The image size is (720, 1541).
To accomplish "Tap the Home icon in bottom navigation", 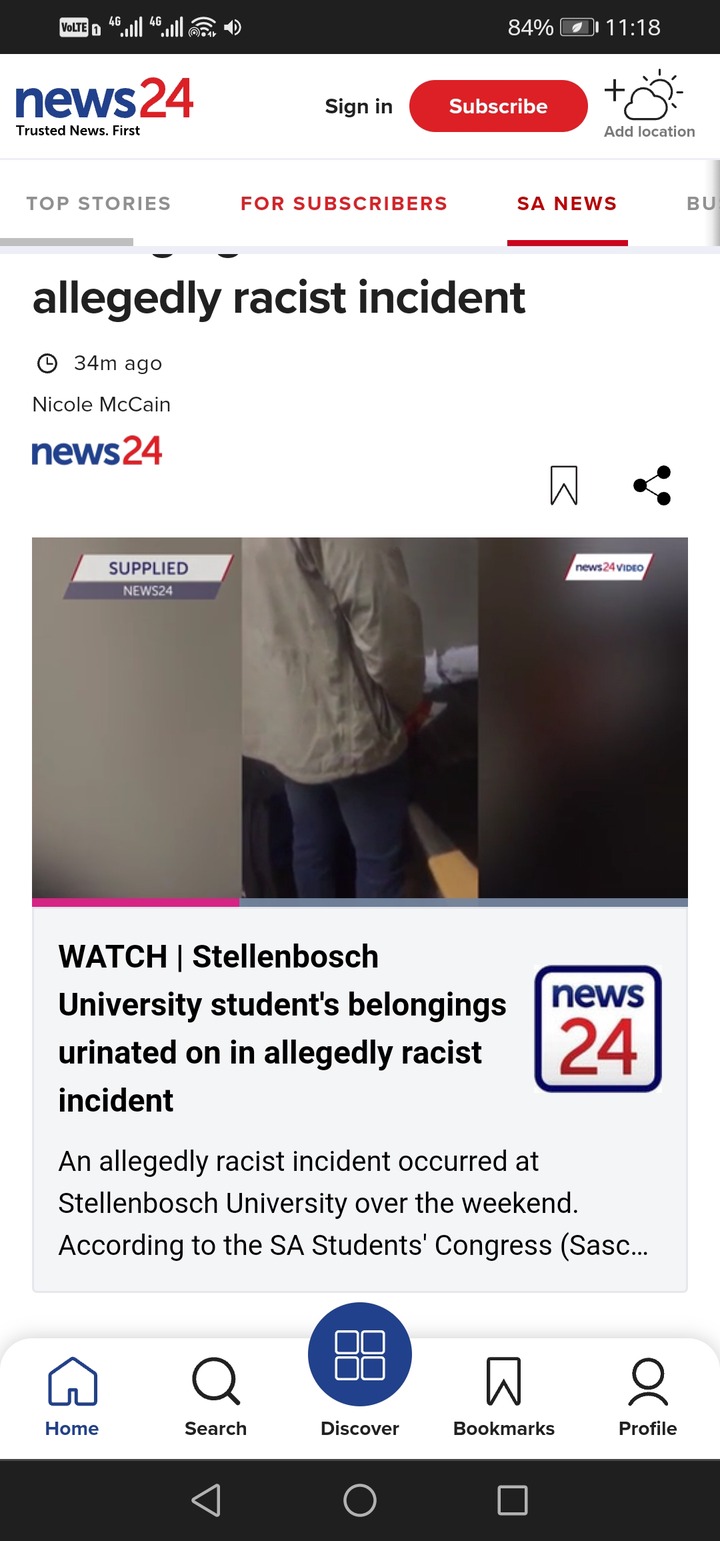I will tap(72, 1397).
